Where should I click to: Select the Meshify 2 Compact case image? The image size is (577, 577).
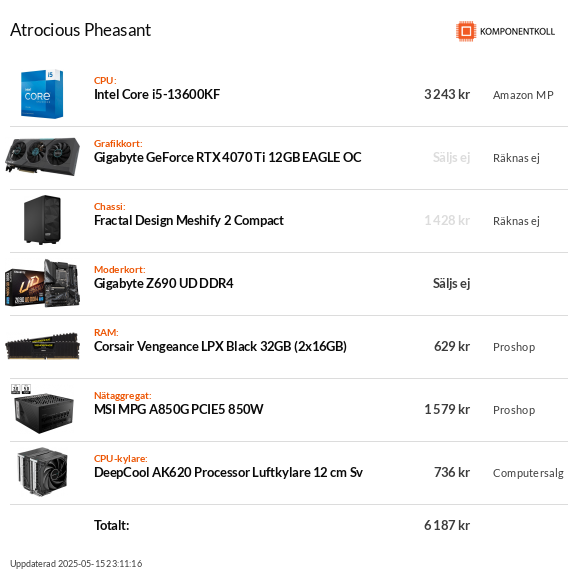click(42, 220)
